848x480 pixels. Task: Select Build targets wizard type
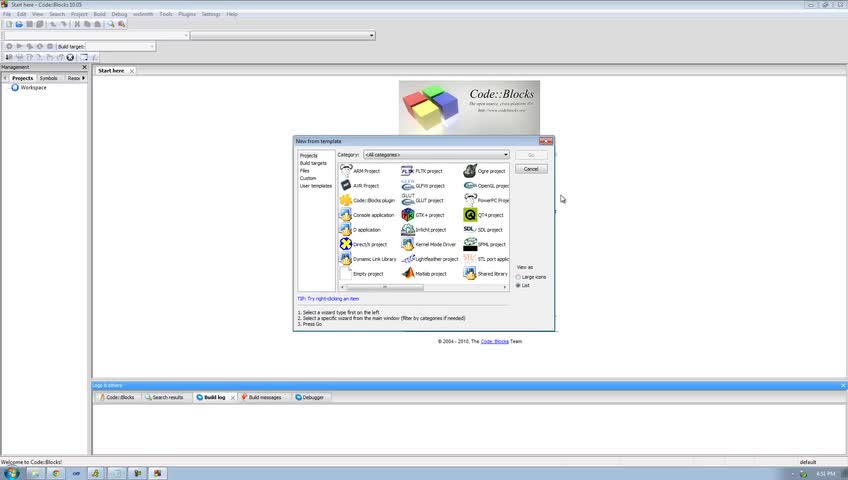point(313,163)
